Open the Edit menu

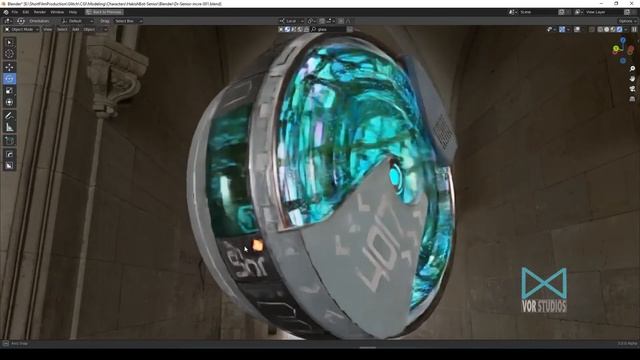[x=26, y=12]
